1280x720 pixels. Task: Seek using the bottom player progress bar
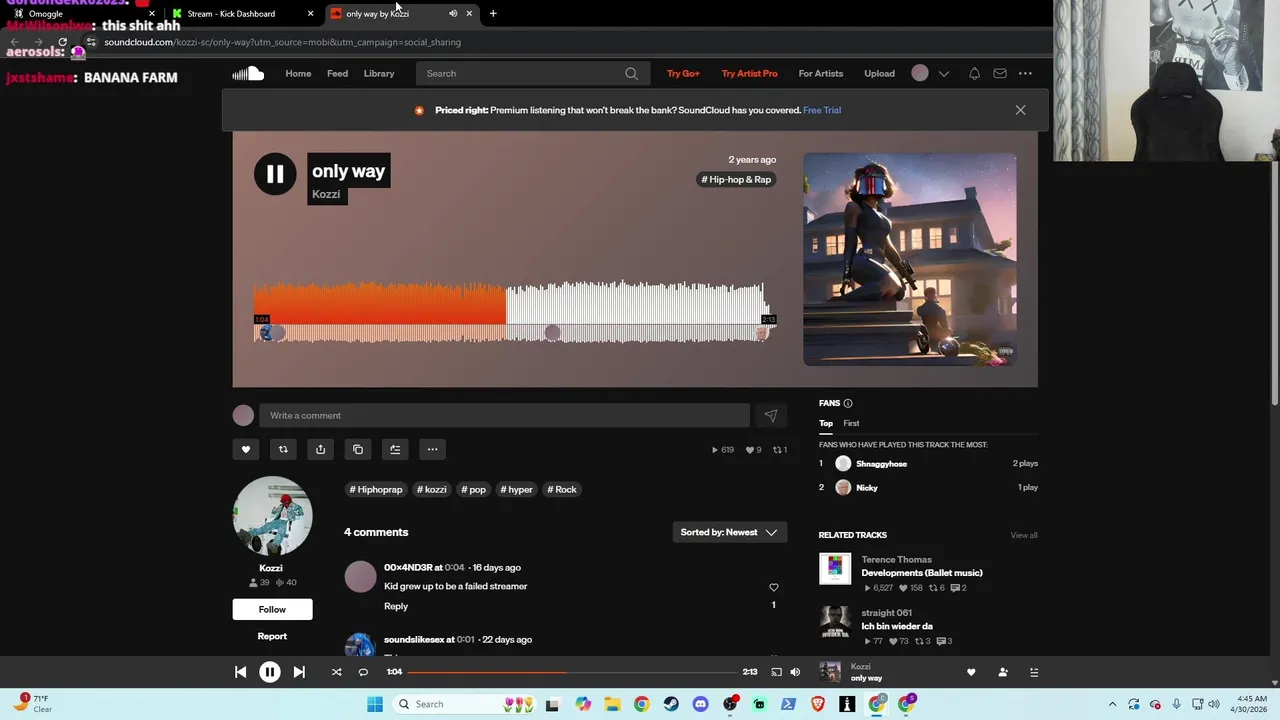click(572, 672)
